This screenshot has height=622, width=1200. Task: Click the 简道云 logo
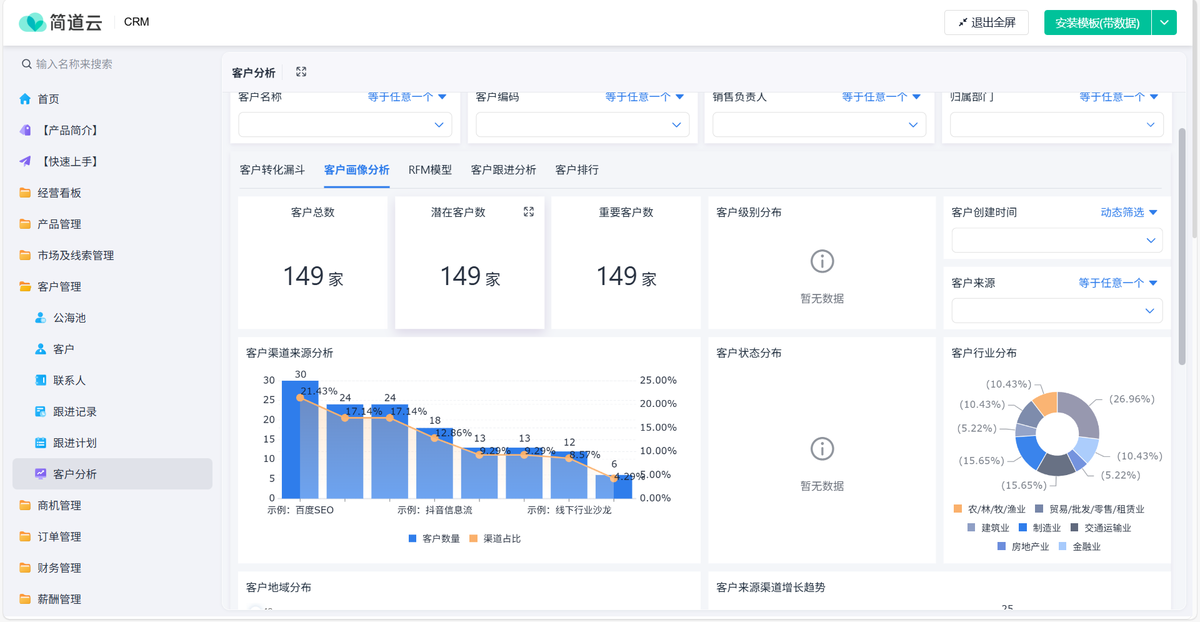point(60,22)
